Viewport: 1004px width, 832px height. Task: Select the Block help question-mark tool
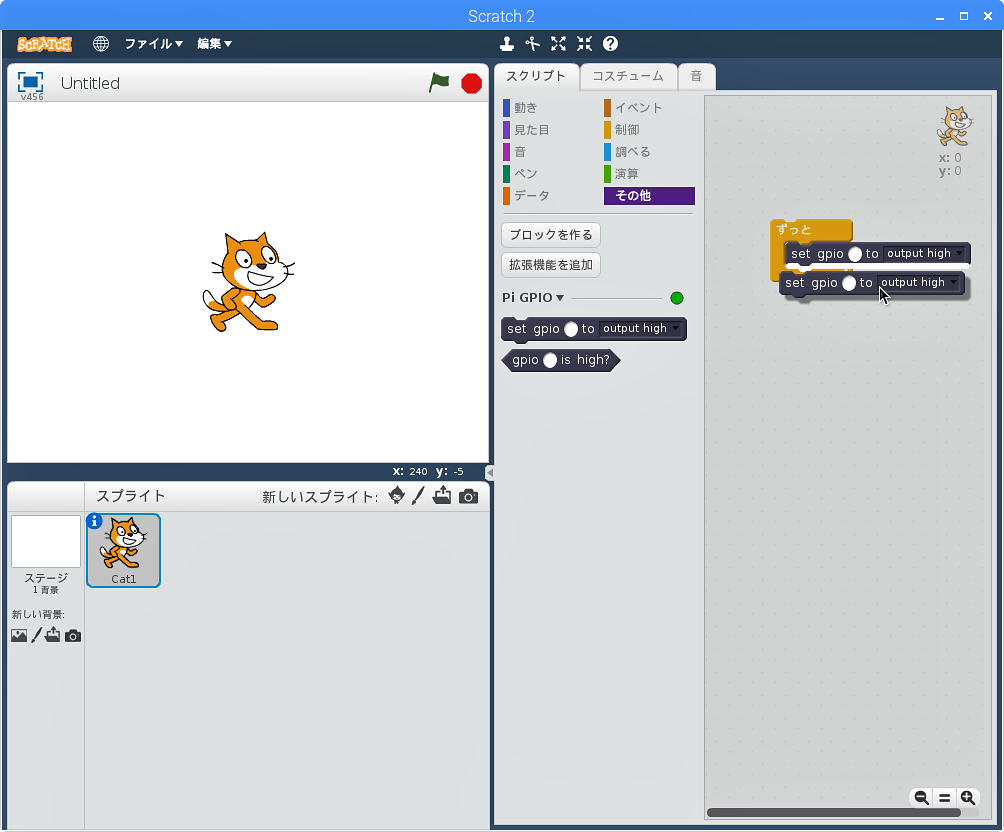tap(610, 44)
